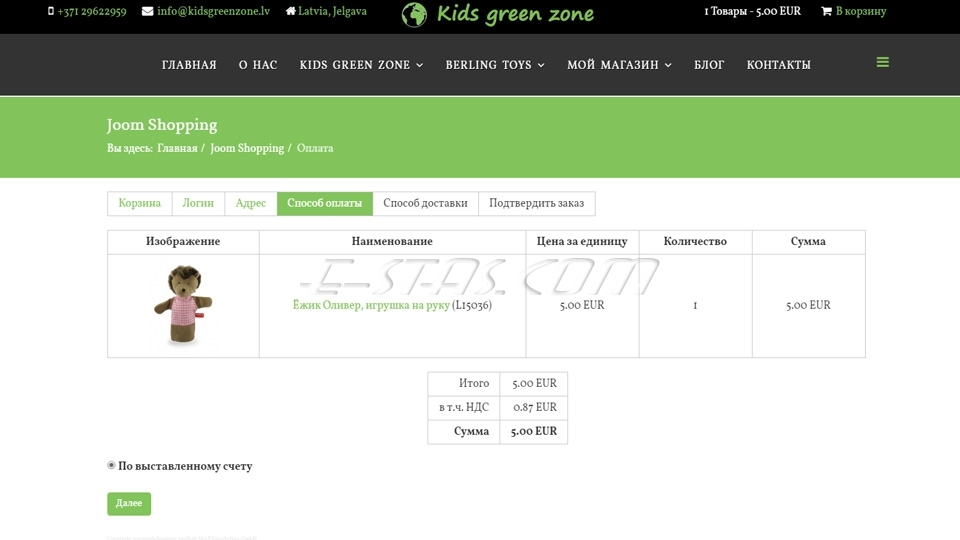960x540 pixels.
Task: Open the ГЛАВНАЯ menu item
Action: [x=189, y=65]
